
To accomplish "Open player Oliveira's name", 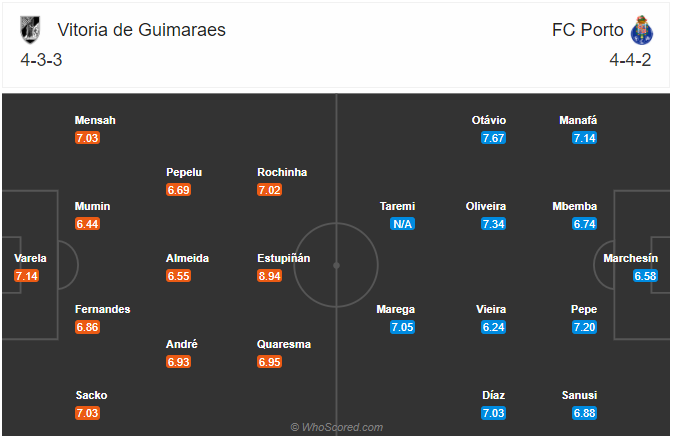I will [486, 206].
